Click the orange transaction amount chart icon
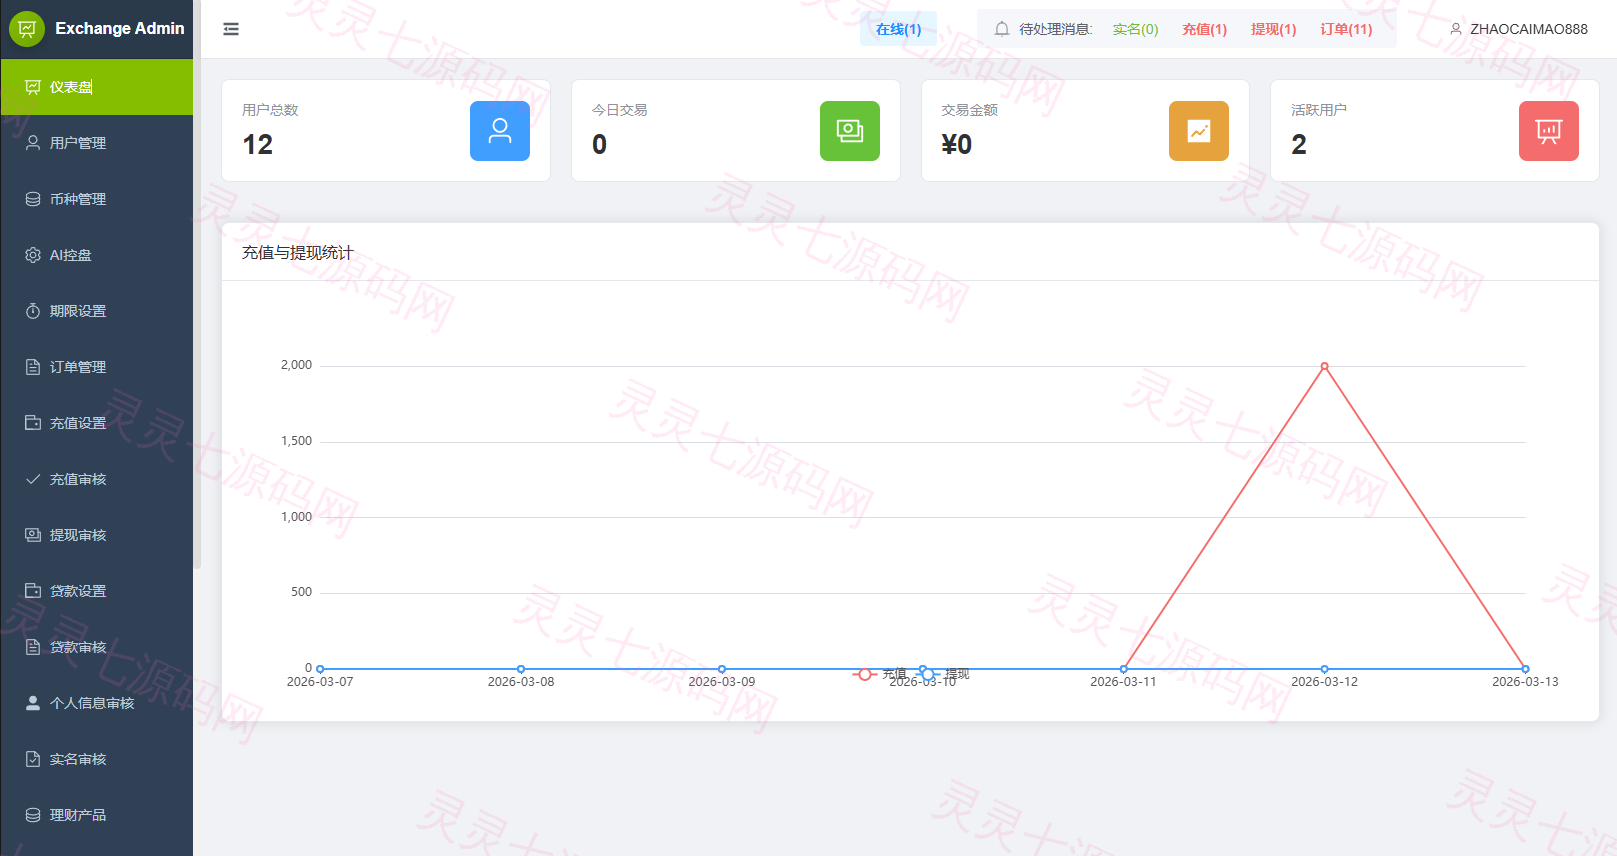The image size is (1617, 856). point(1199,131)
